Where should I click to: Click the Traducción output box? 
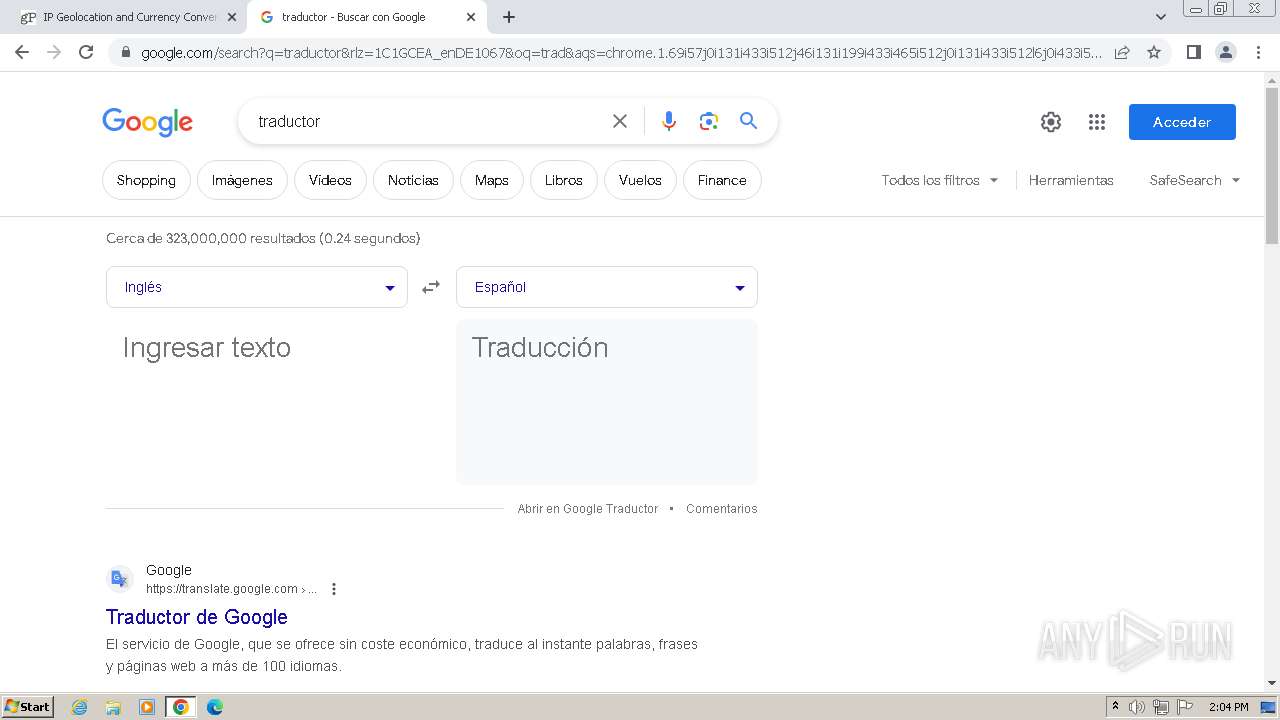[x=607, y=402]
